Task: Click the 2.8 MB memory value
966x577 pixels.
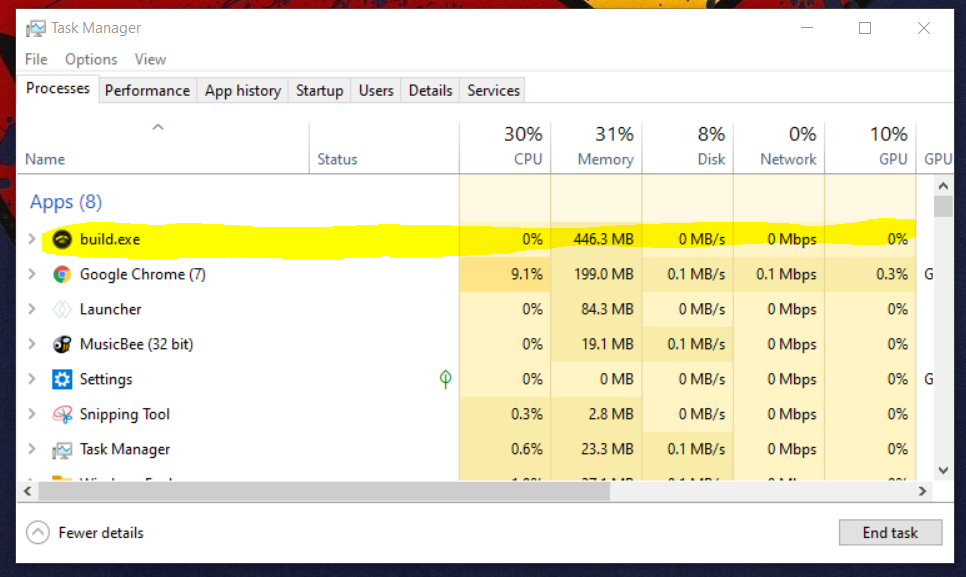Action: 611,414
